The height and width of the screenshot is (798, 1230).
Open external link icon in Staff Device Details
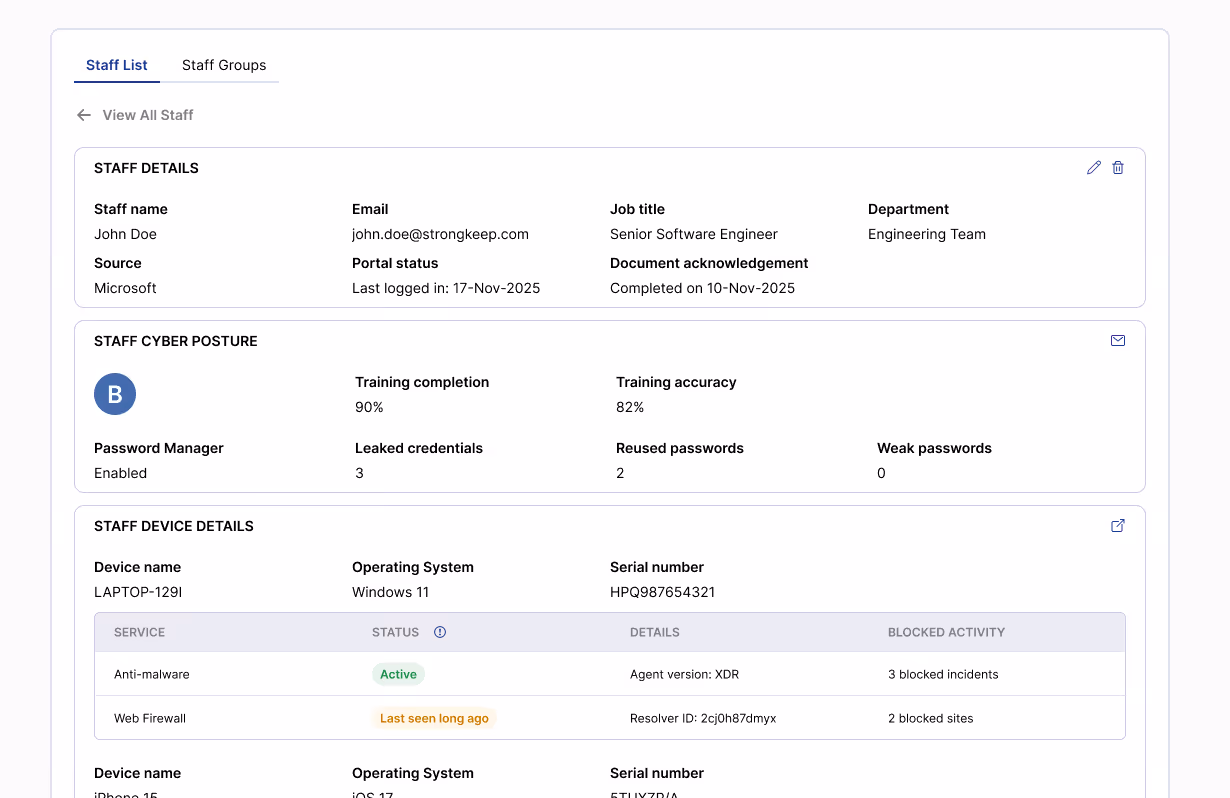(1118, 526)
